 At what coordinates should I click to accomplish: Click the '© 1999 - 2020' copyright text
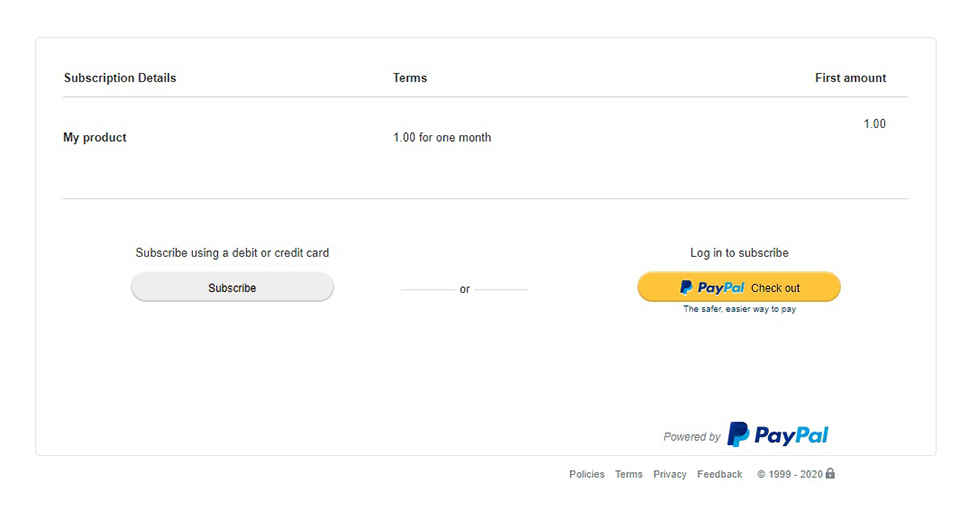[x=790, y=474]
